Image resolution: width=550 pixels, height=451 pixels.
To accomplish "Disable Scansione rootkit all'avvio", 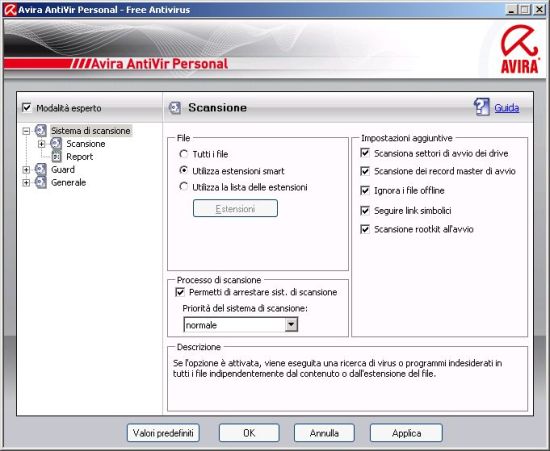I will [x=365, y=229].
